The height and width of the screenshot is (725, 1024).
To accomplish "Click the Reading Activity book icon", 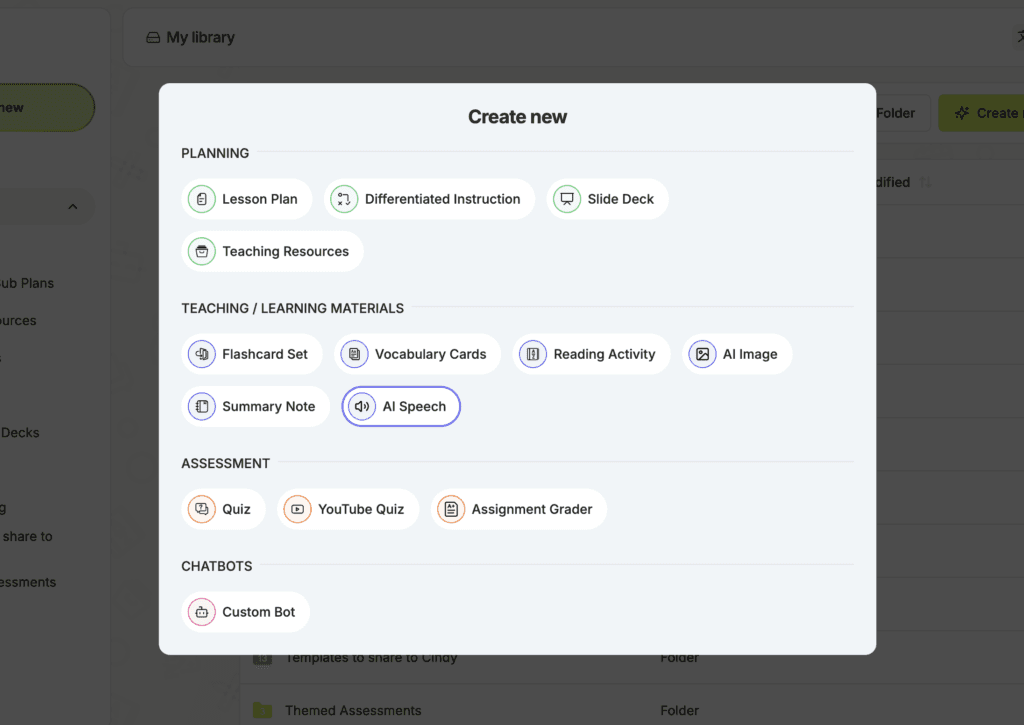I will [x=533, y=354].
